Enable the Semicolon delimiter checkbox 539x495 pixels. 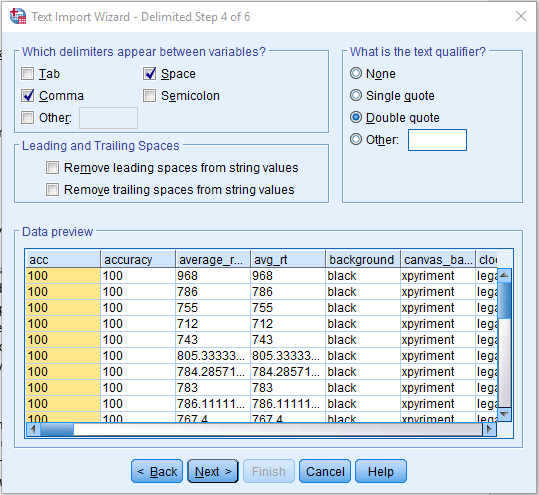150,96
